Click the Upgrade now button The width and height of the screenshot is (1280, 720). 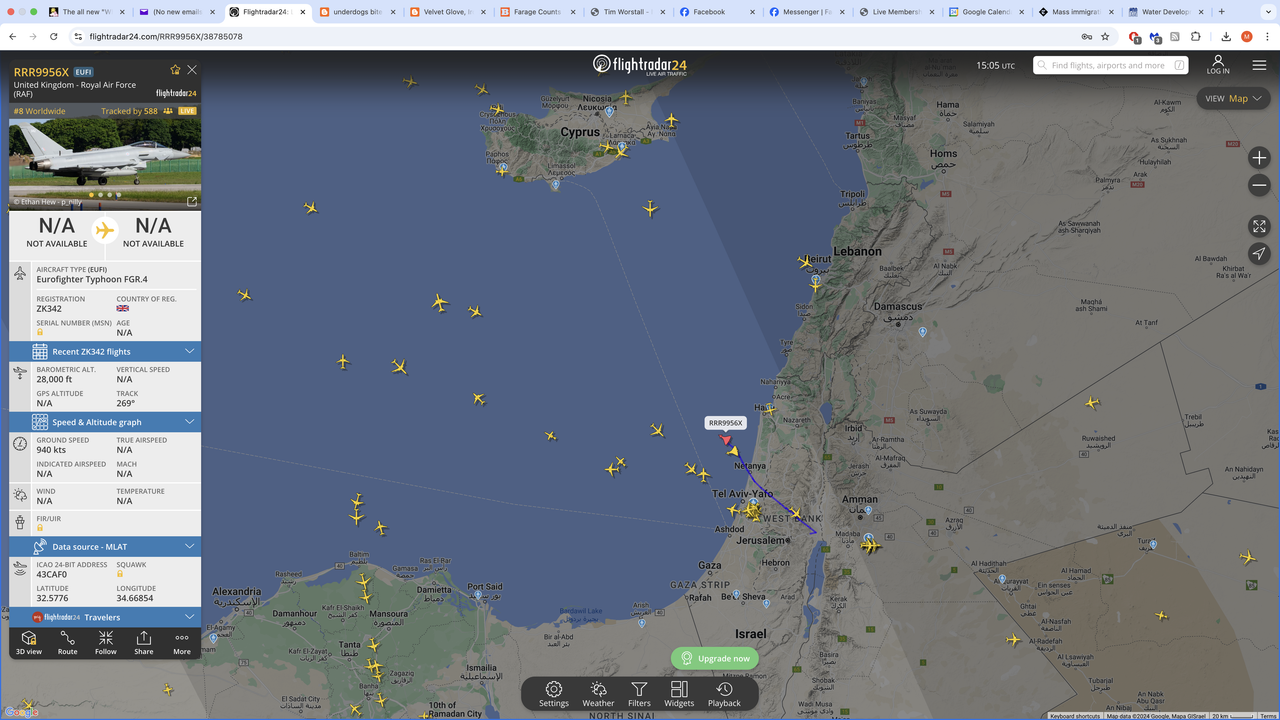click(x=715, y=658)
